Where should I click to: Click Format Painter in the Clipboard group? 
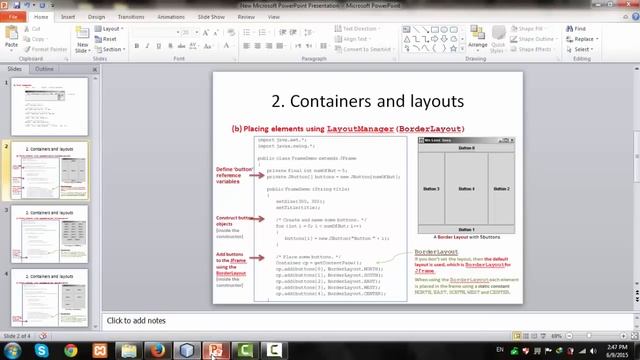pyautogui.click(x=45, y=49)
